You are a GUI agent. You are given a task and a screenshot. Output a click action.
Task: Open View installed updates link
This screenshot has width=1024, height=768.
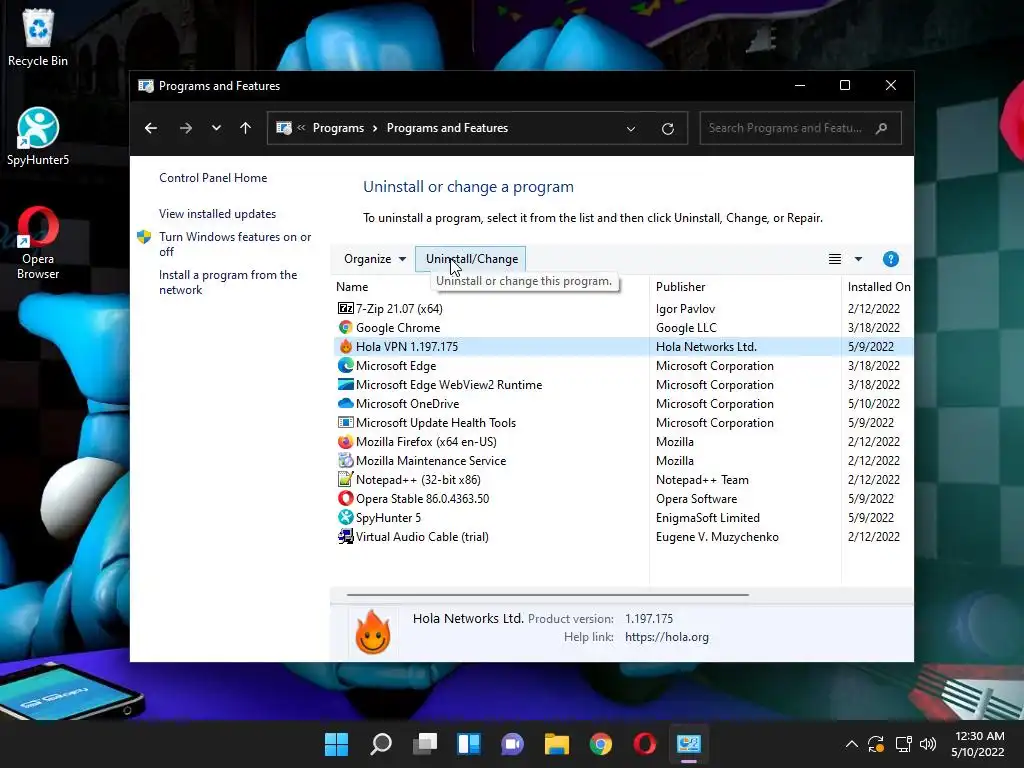[x=217, y=214]
